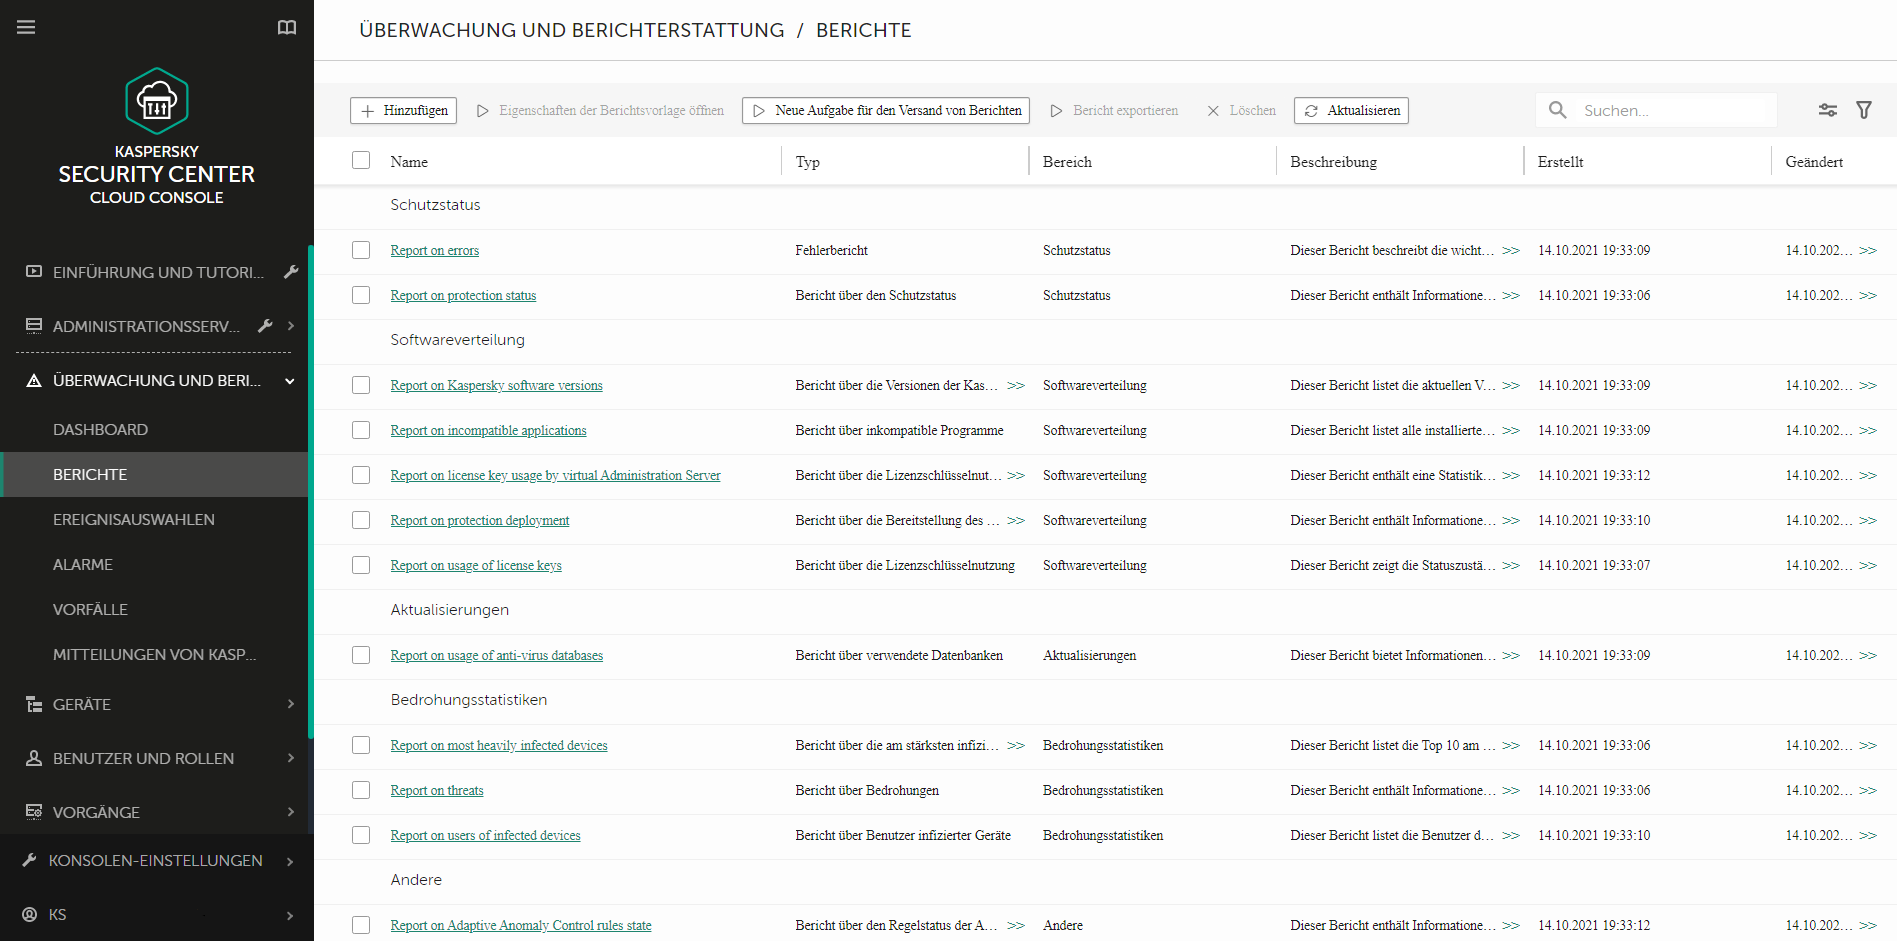
Task: Toggle the select-all checkbox in table header
Action: pos(361,159)
